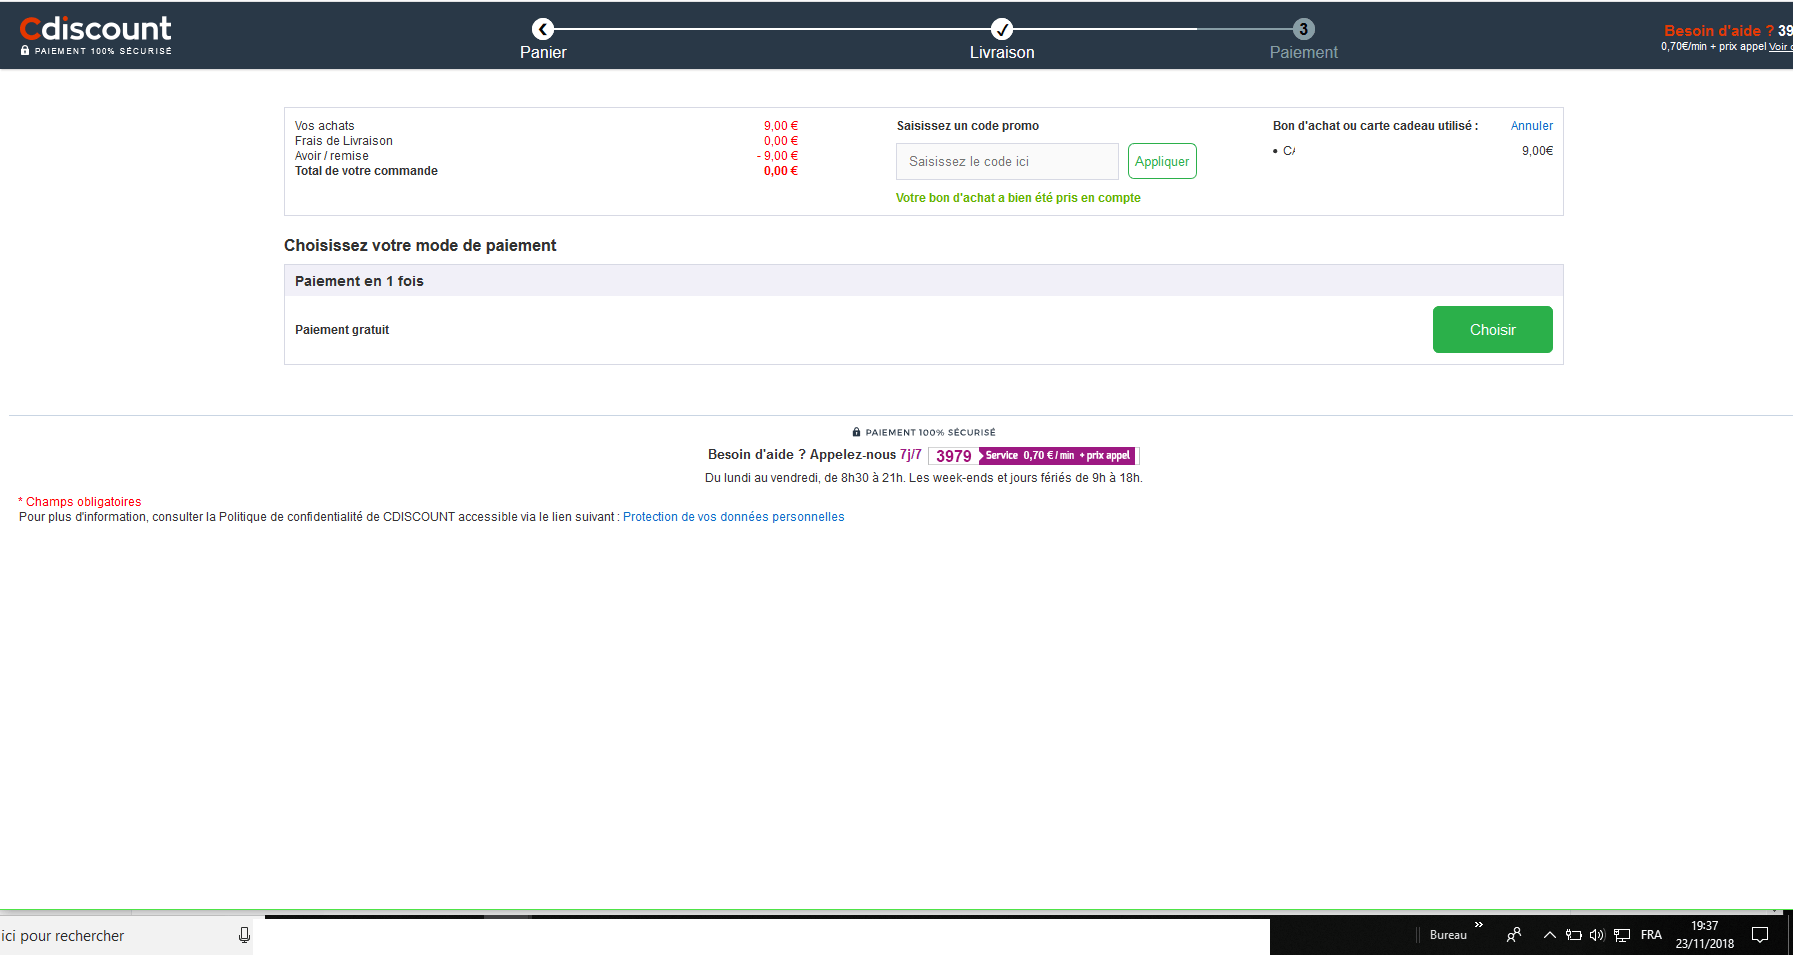Viewport: 1793px width, 955px height.
Task: Click the microphone icon in the search bar
Action: tap(244, 935)
